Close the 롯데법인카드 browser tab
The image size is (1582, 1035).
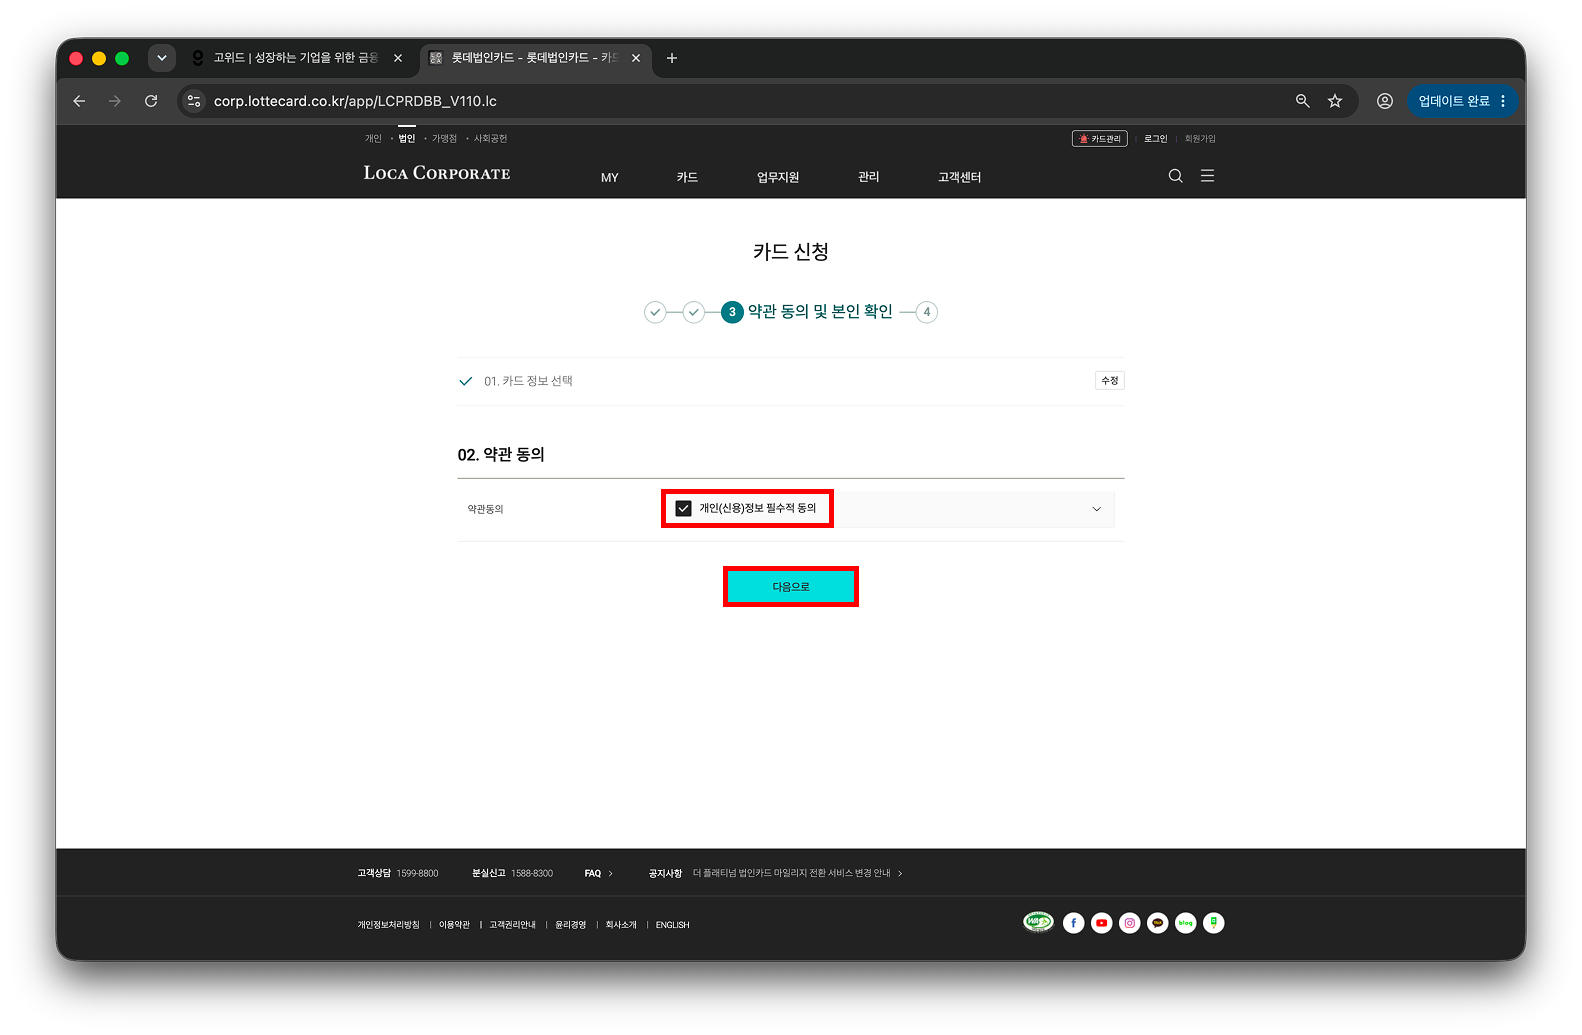pos(636,58)
